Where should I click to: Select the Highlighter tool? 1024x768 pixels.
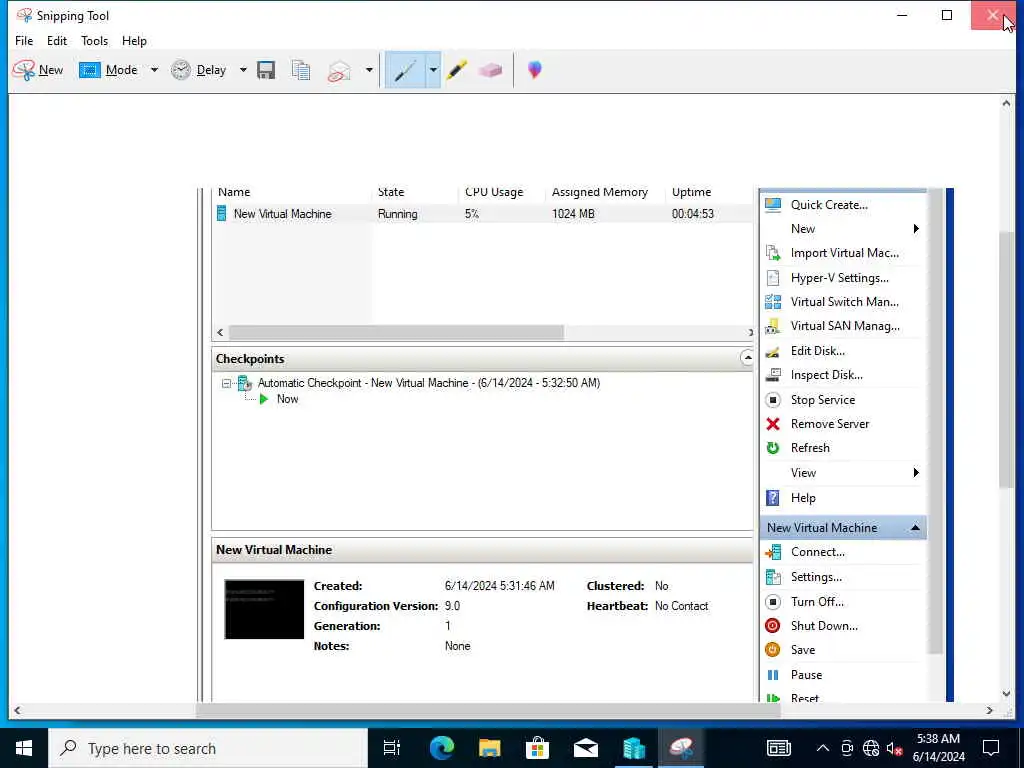[x=456, y=70]
